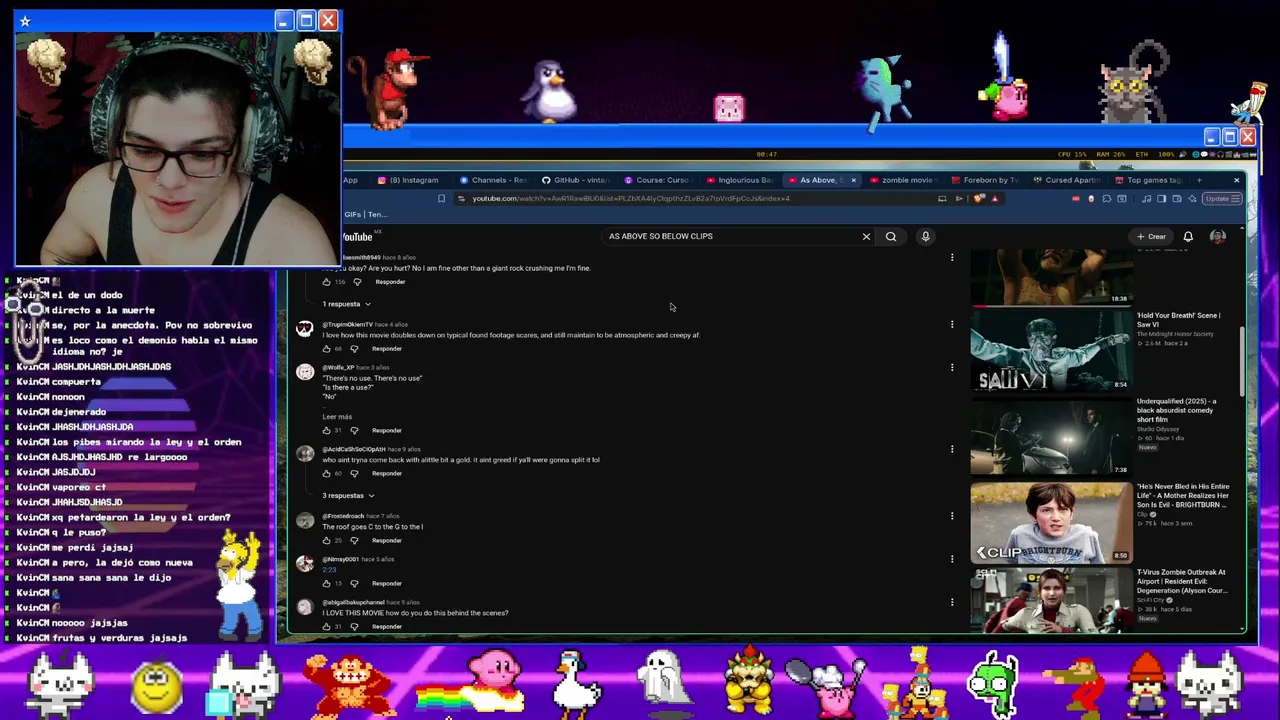This screenshot has width=1280, height=720.
Task: Open the Underqualified short film thumbnail
Action: pos(1050,435)
